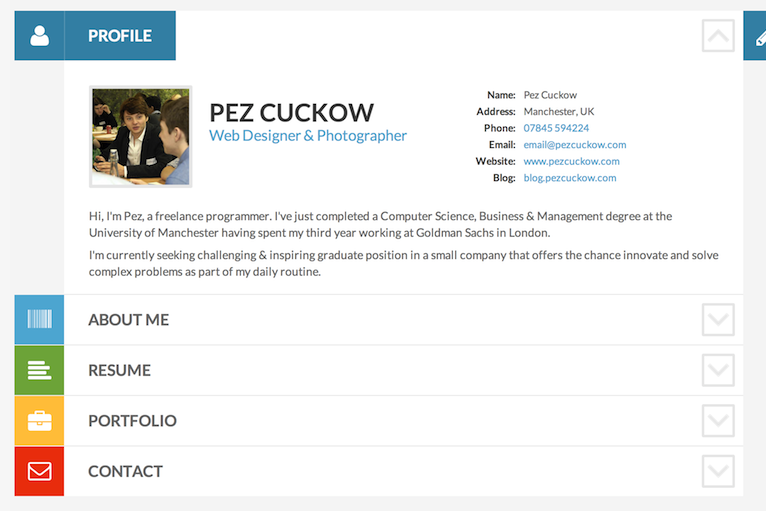Click the green Resume lines icon
The image size is (766, 511).
pyautogui.click(x=39, y=370)
